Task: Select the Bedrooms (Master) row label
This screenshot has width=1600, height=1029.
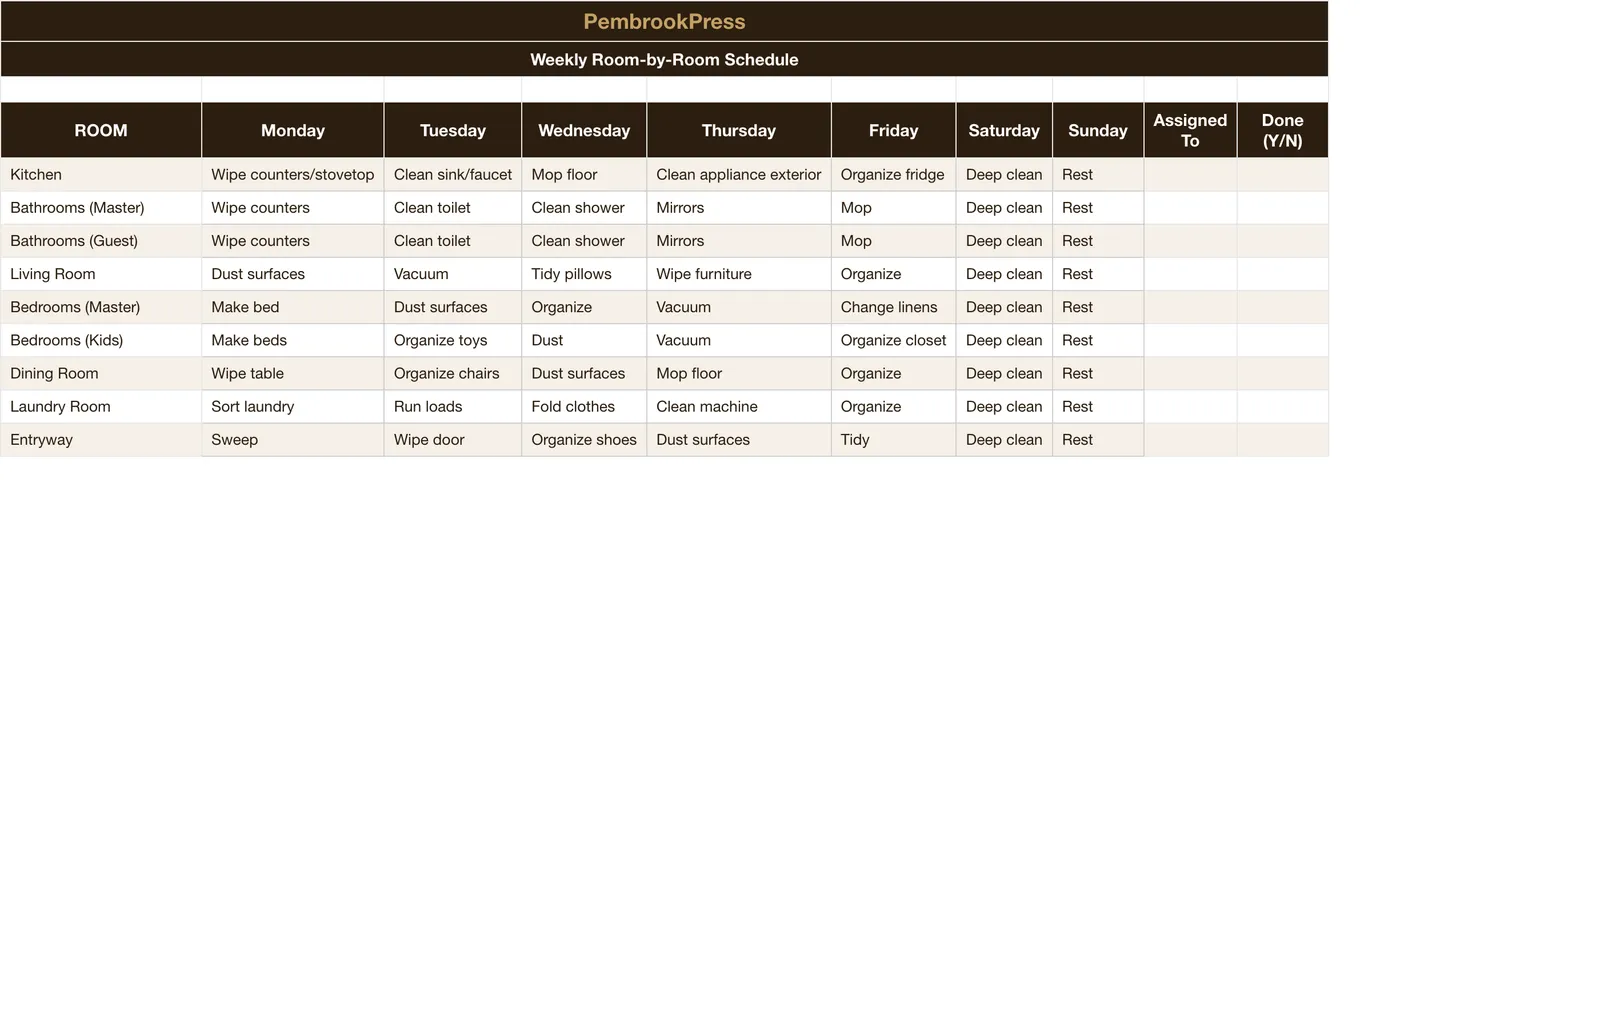Action: coord(101,306)
